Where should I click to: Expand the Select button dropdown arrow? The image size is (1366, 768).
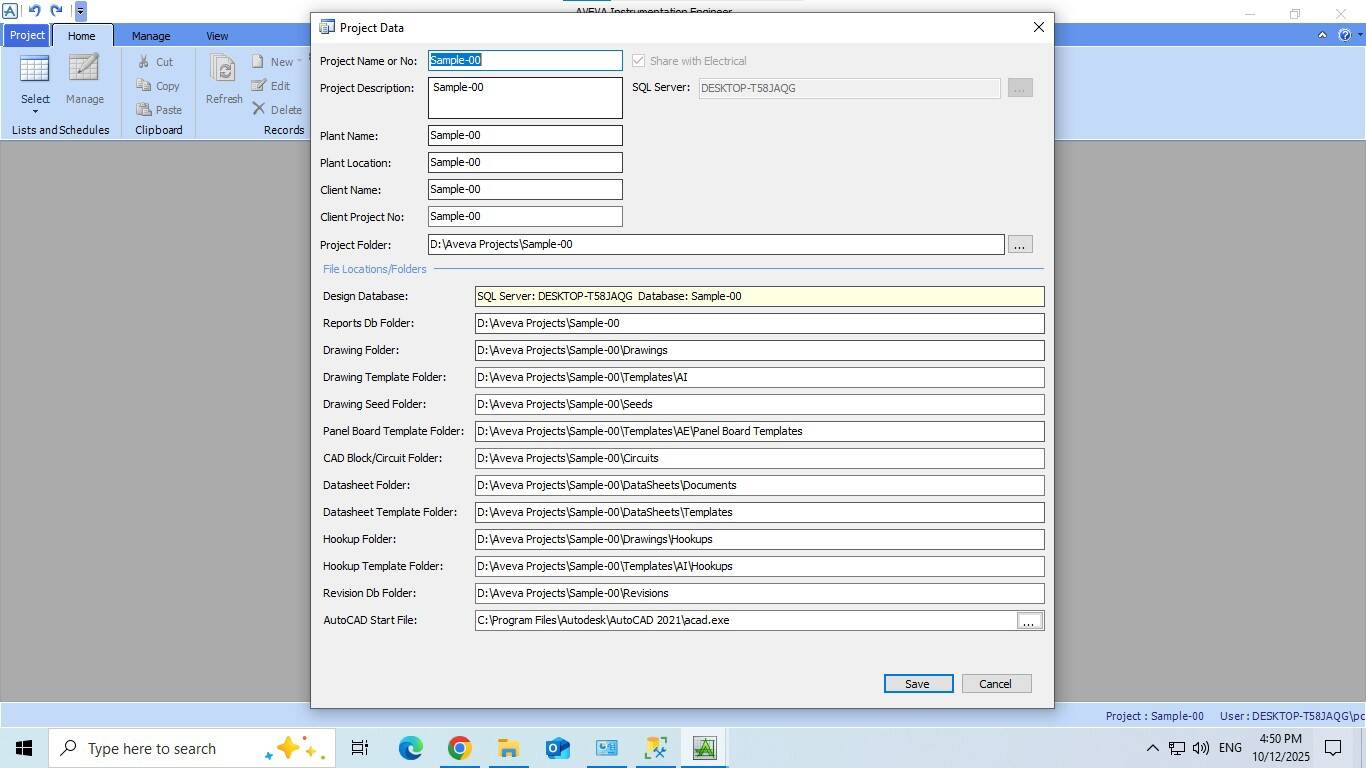click(35, 112)
